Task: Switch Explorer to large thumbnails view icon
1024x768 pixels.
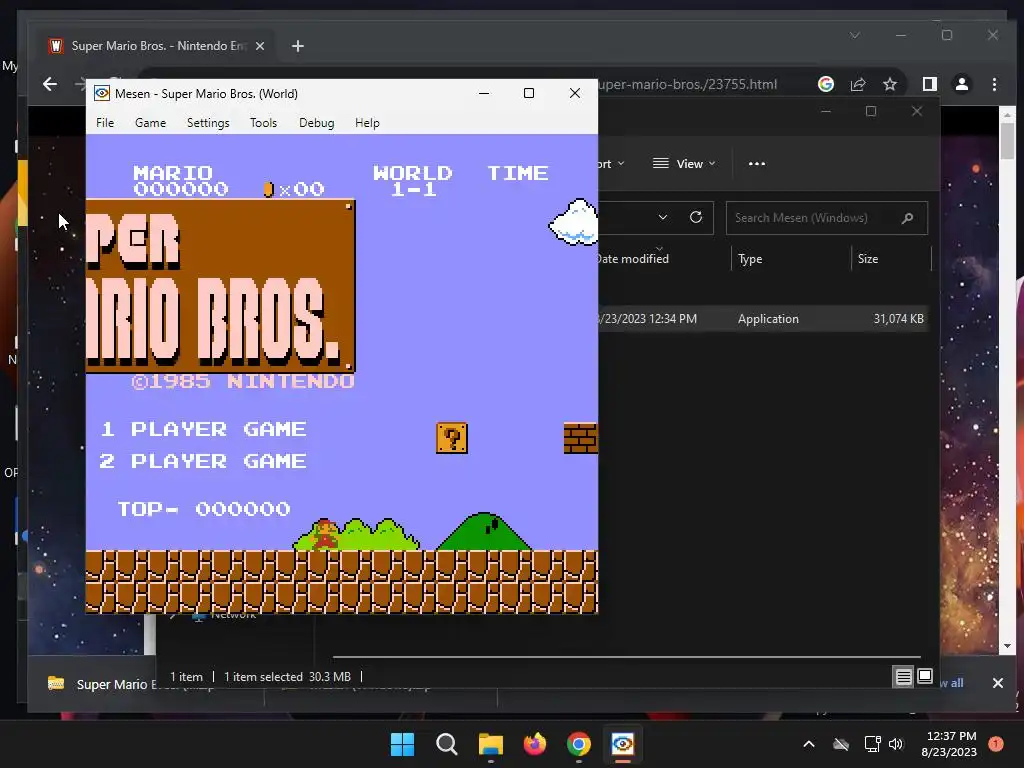Action: (x=925, y=677)
